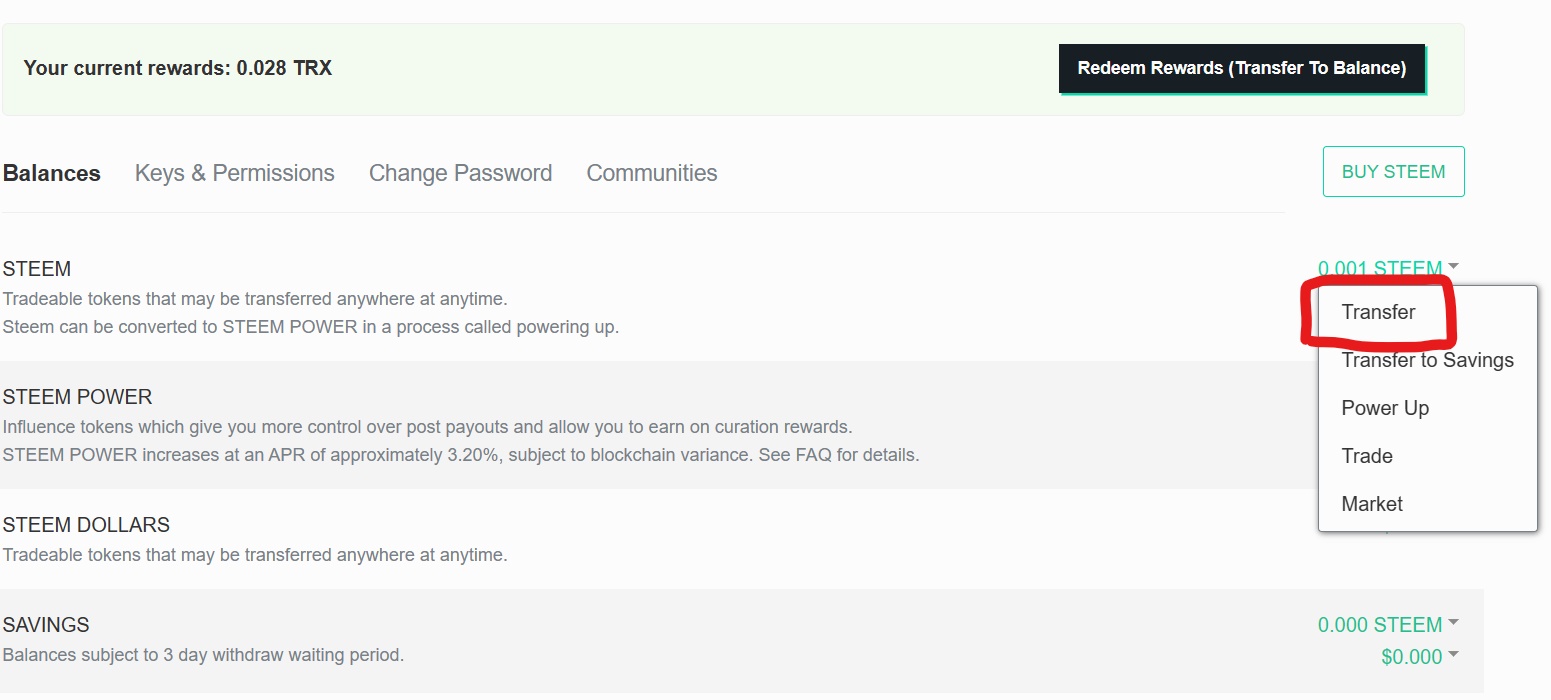Click the STEEM POWER heading

tap(78, 397)
